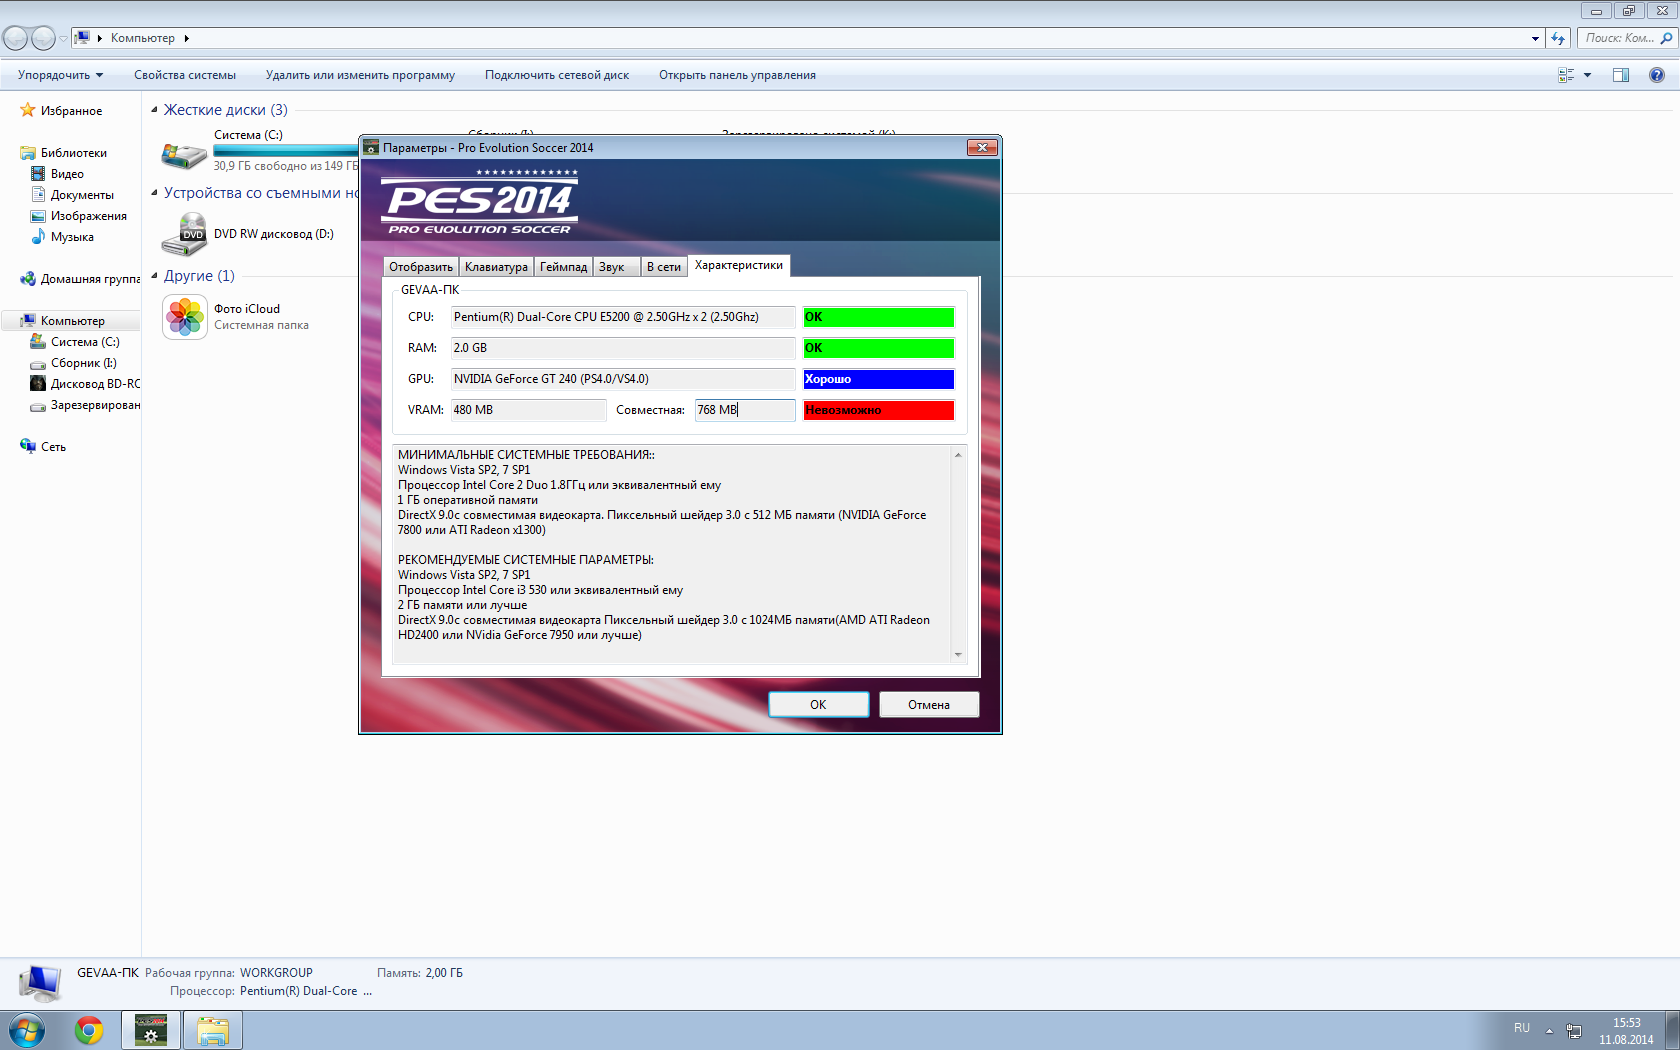Click the RAM 2.0 GB field
The height and width of the screenshot is (1050, 1680).
click(x=623, y=348)
